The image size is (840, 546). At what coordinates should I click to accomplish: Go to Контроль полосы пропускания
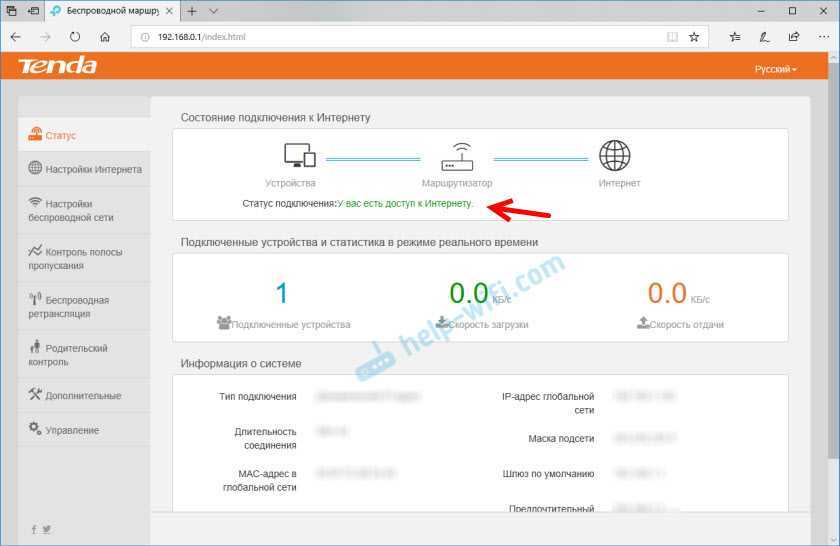point(84,259)
